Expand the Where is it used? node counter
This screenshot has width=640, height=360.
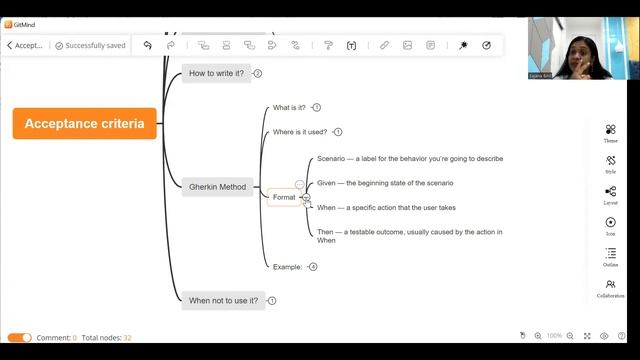[x=338, y=132]
